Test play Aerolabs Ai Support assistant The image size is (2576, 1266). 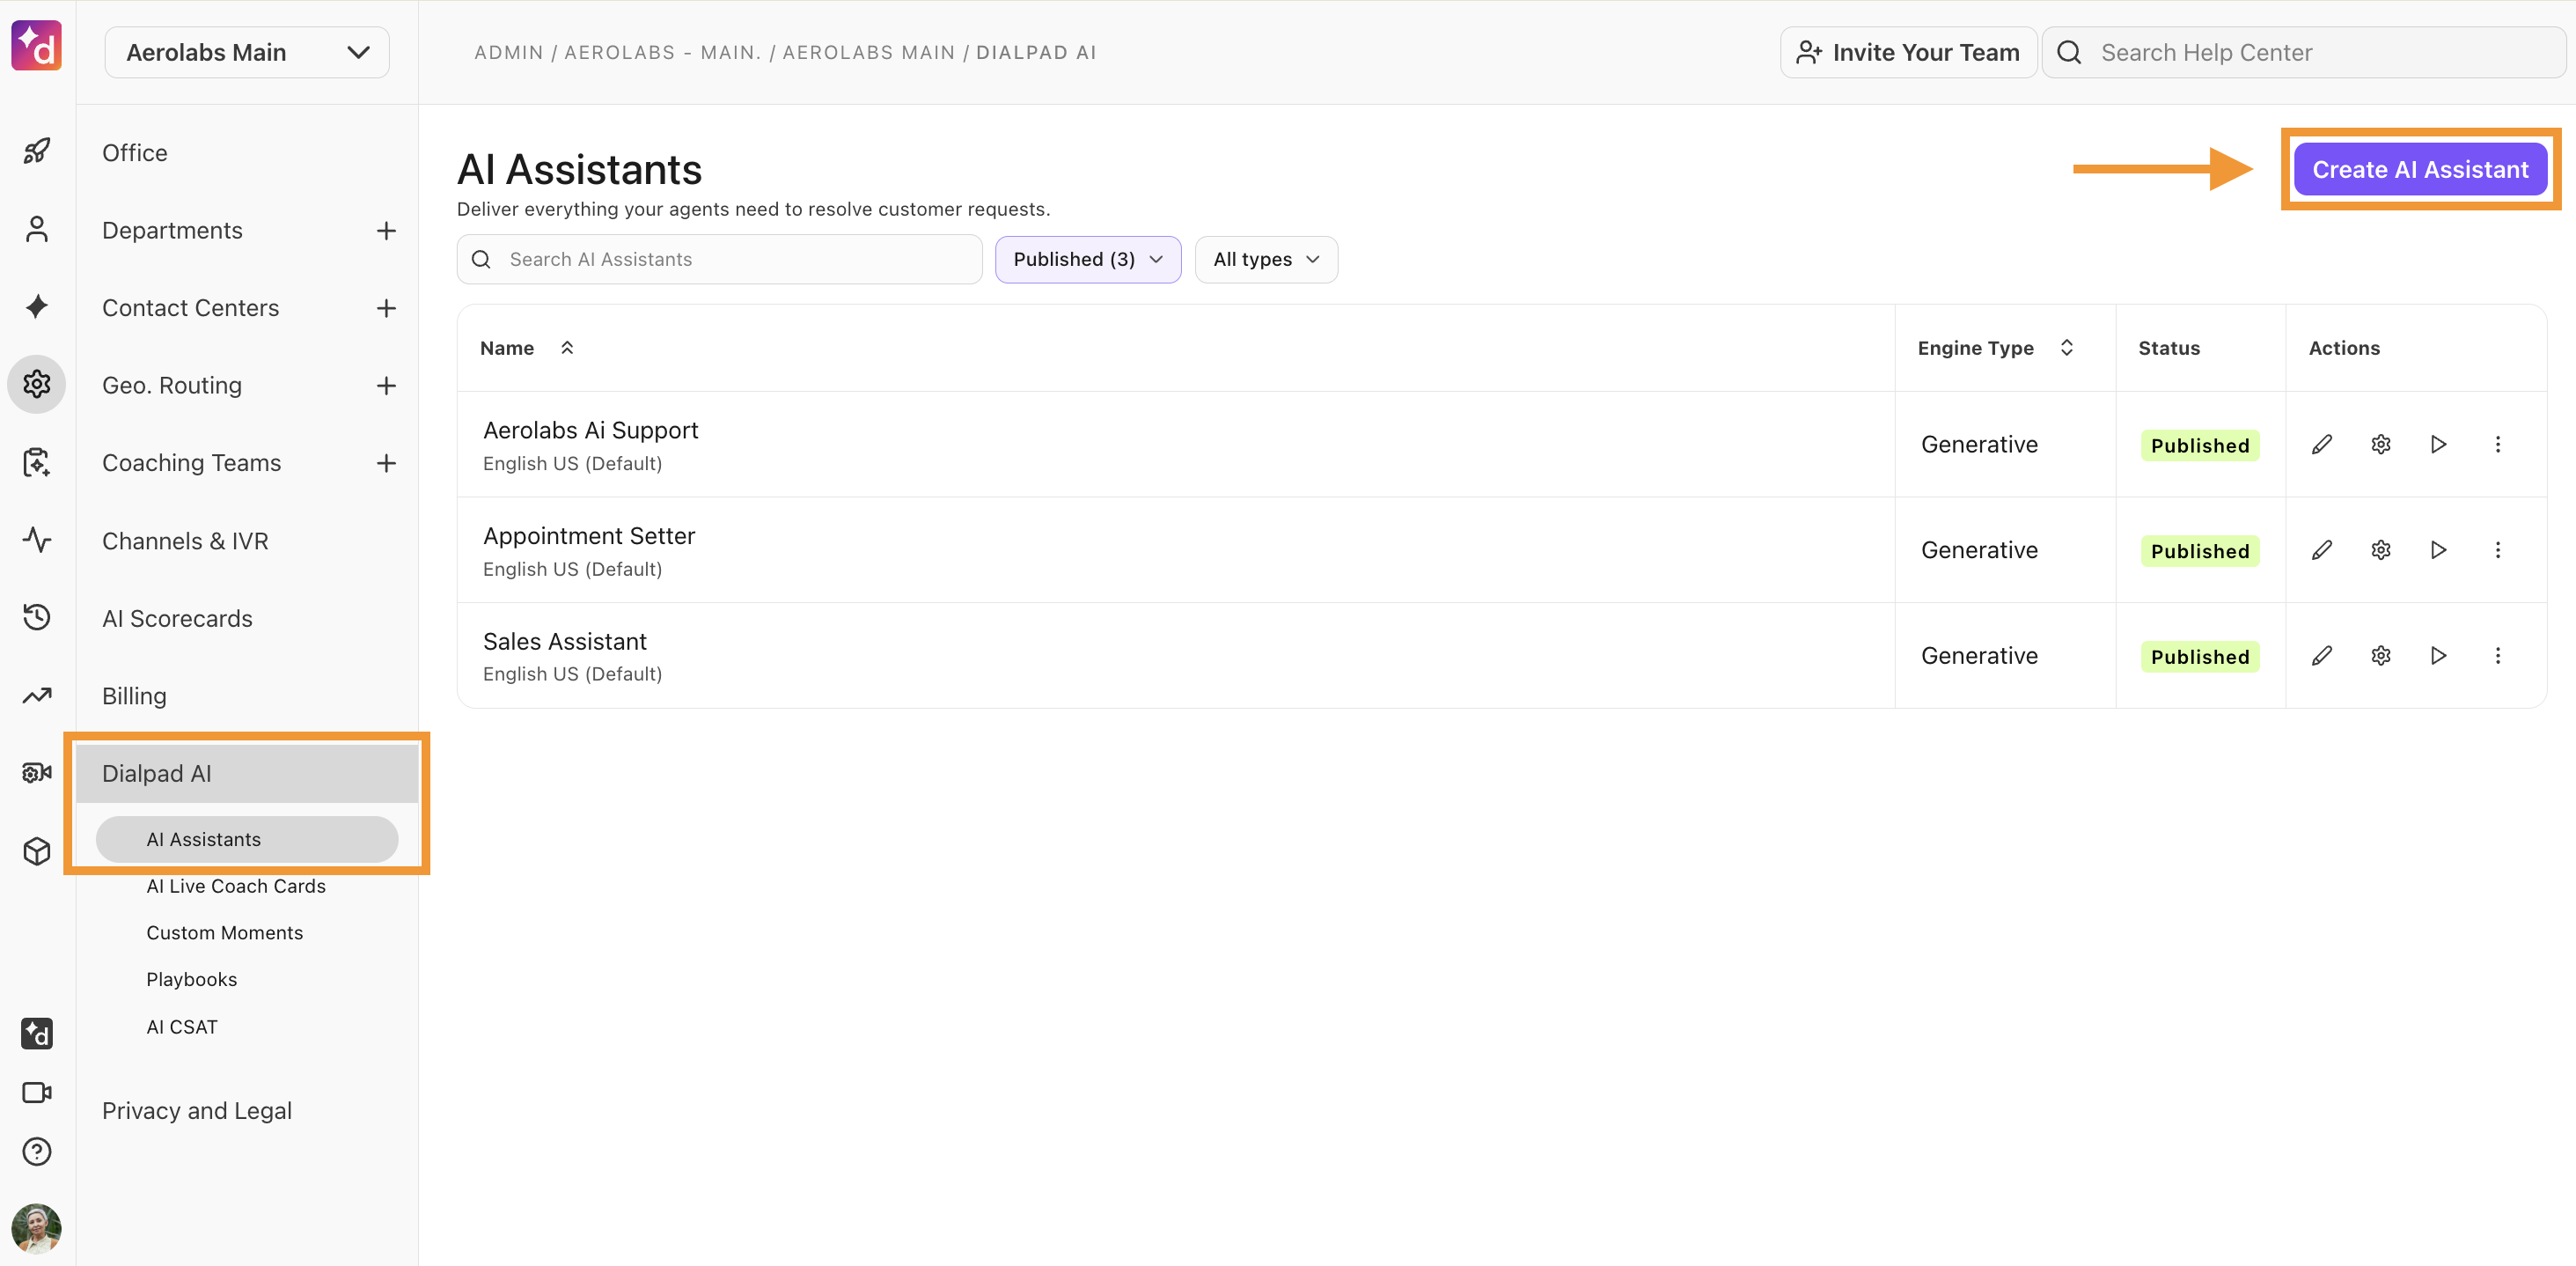(2439, 444)
